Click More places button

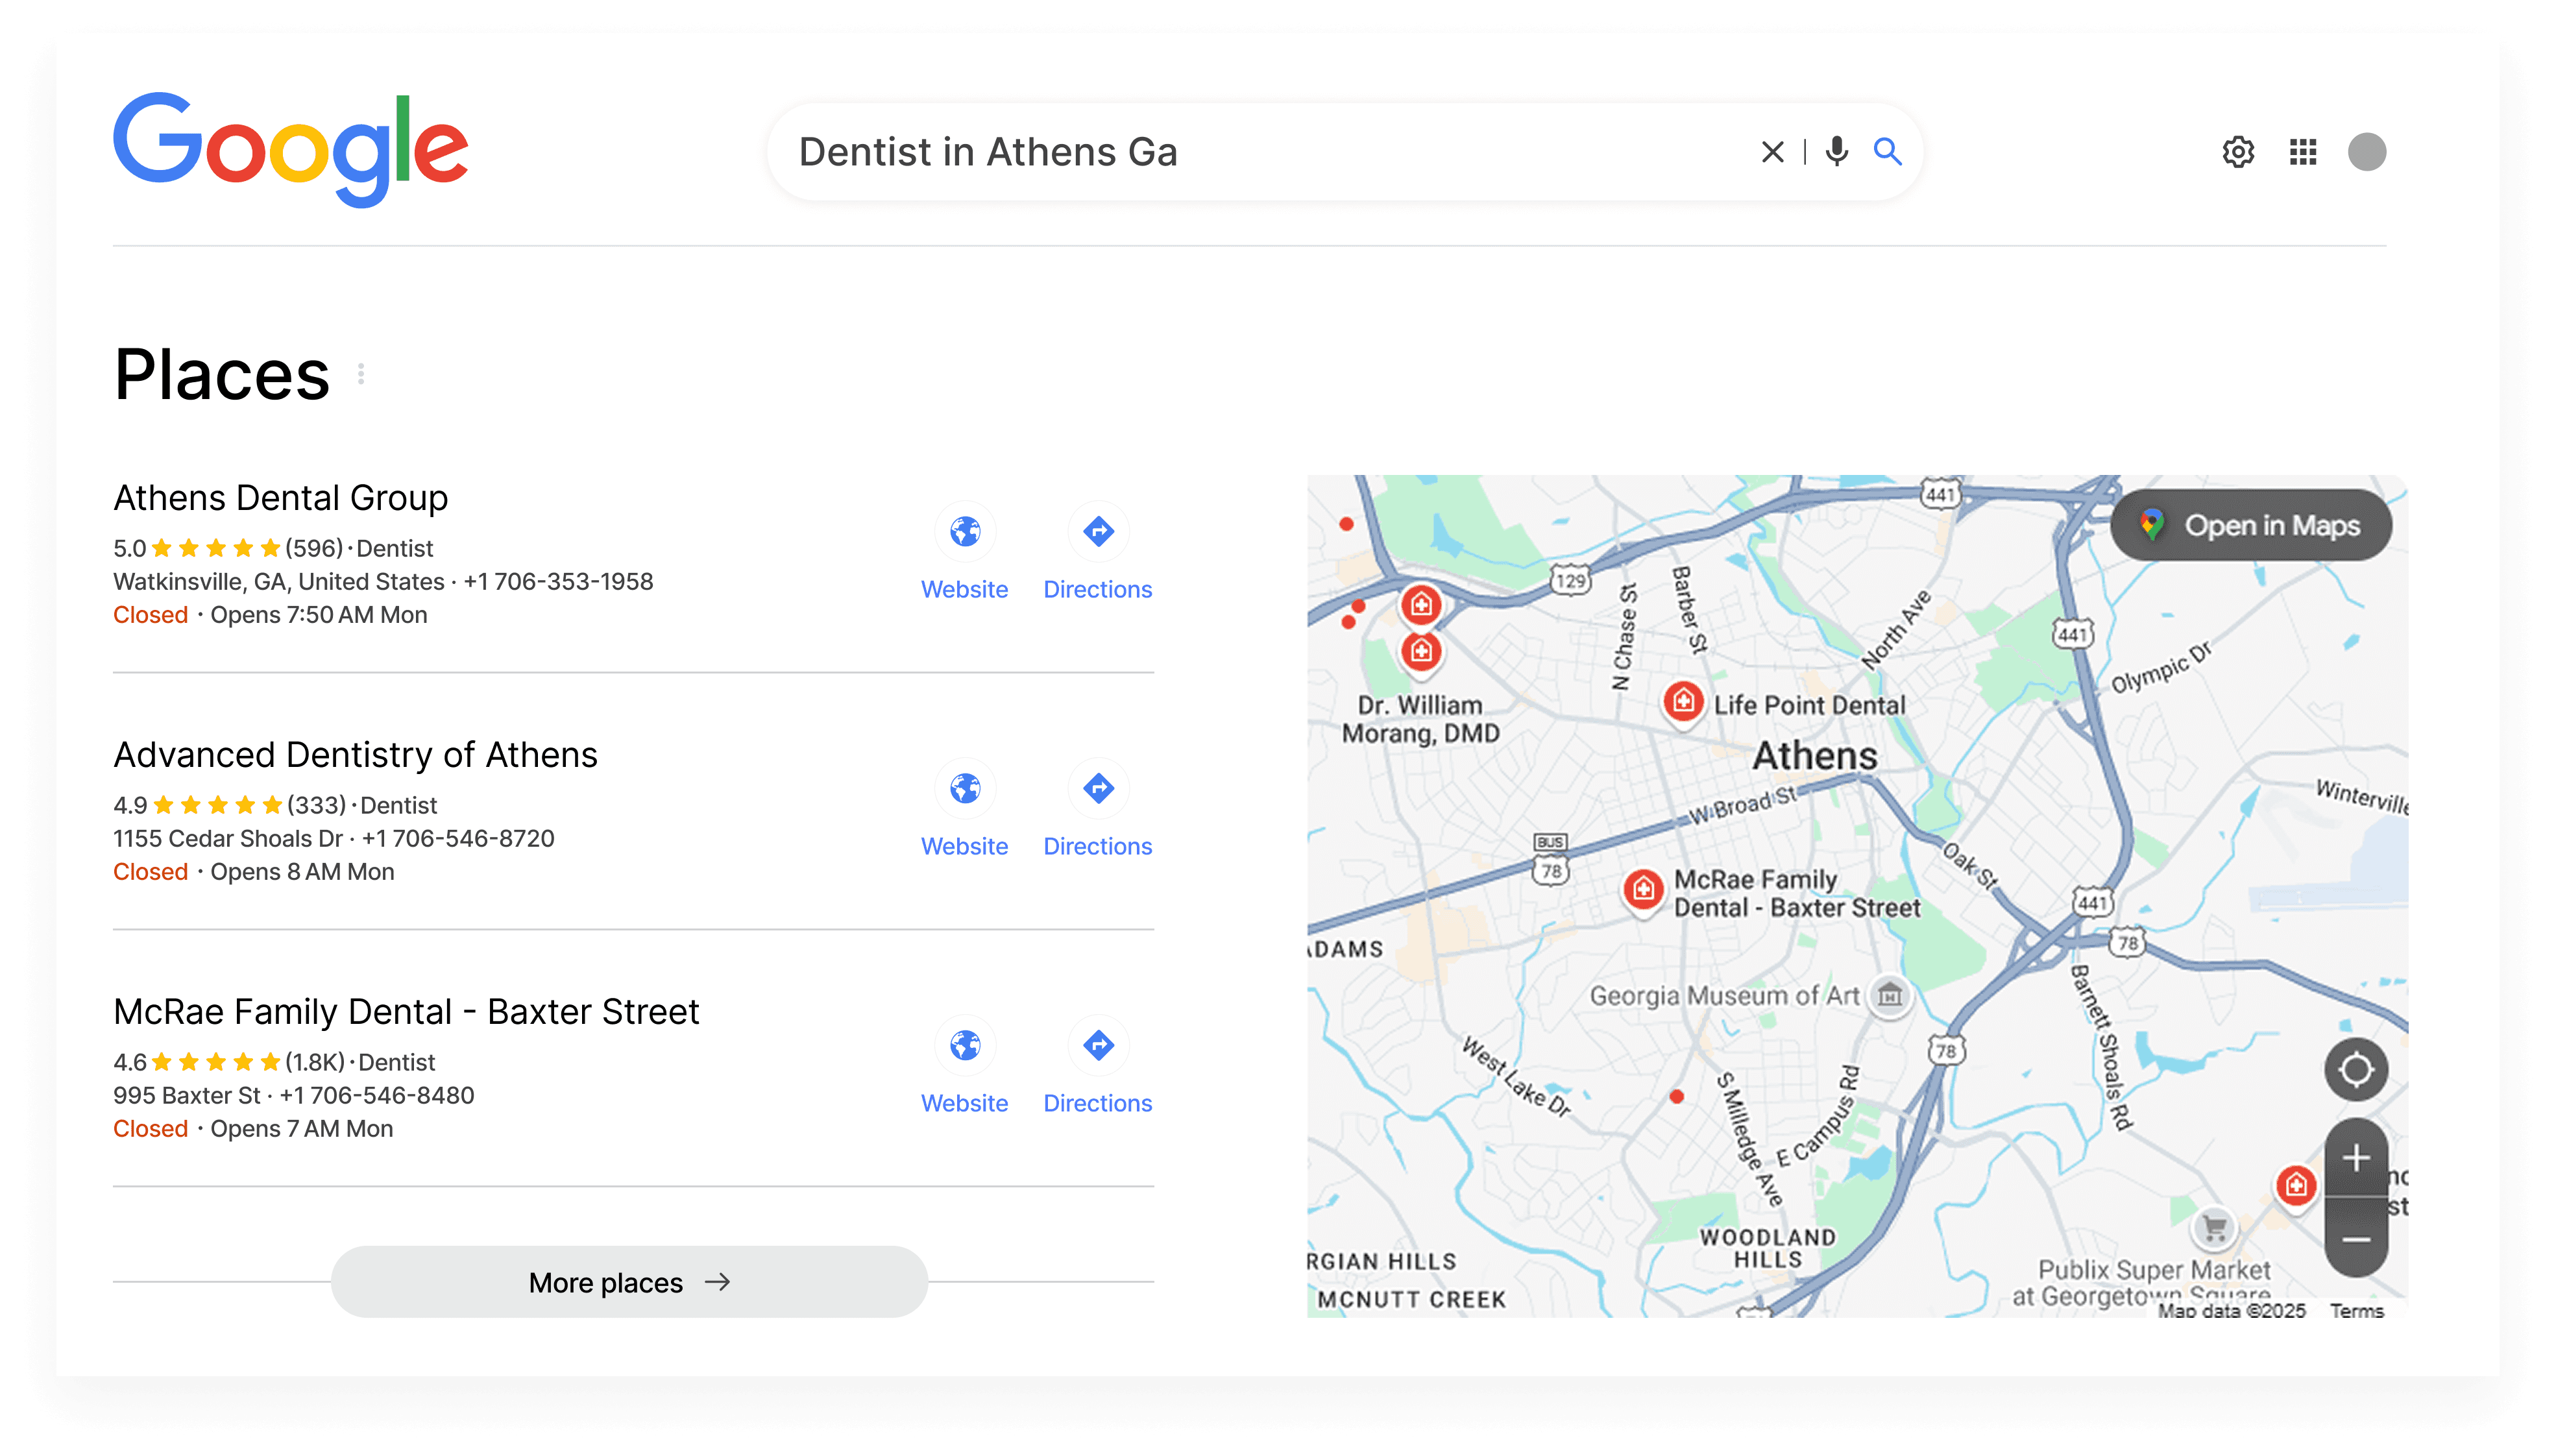point(630,1282)
